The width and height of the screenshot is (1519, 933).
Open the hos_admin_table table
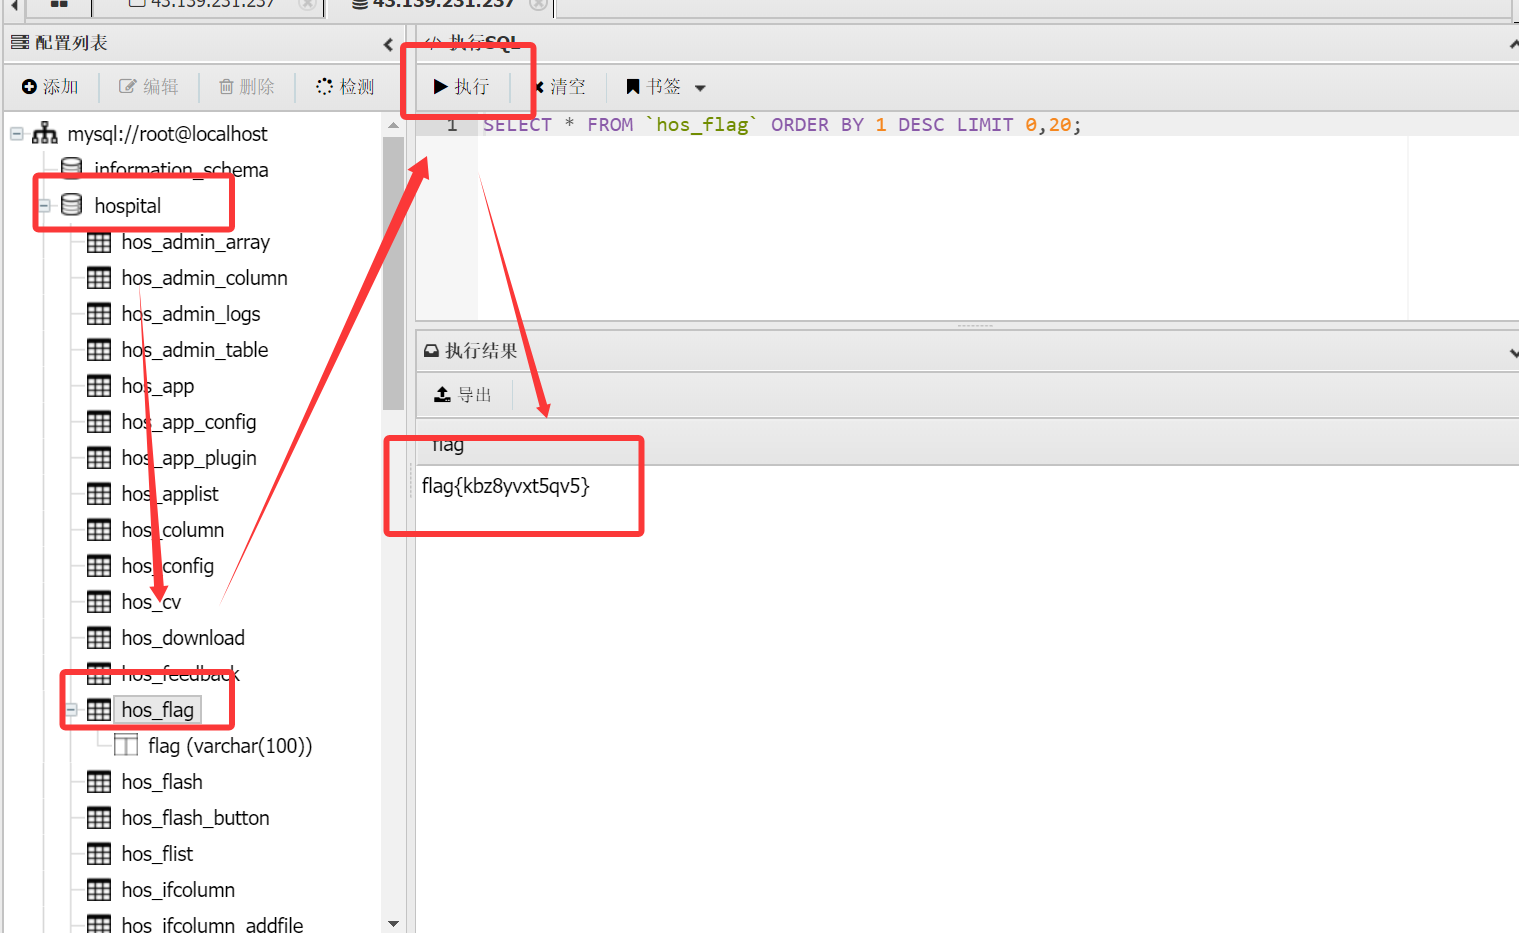195,350
